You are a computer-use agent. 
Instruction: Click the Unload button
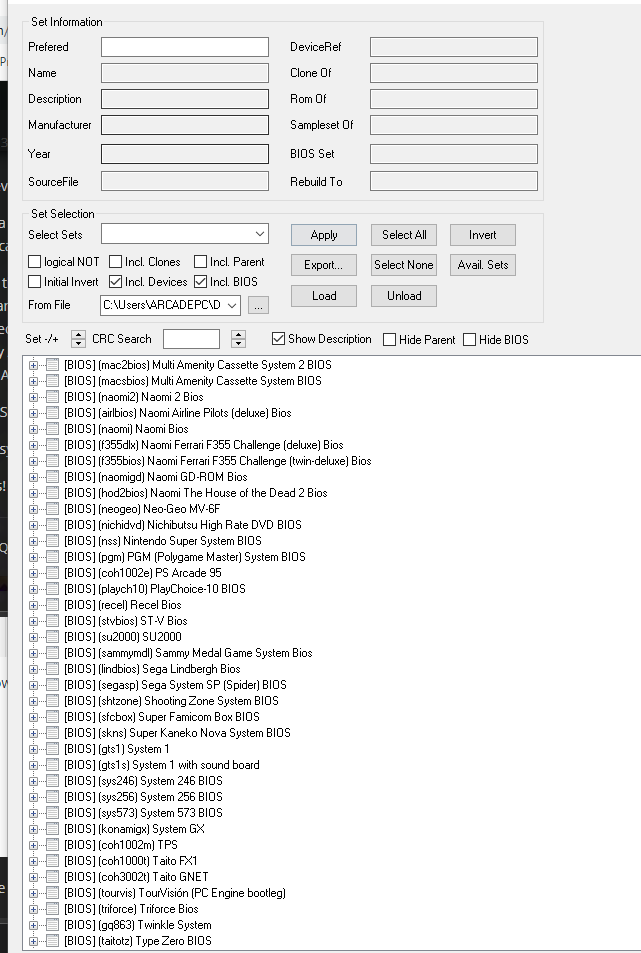[404, 296]
